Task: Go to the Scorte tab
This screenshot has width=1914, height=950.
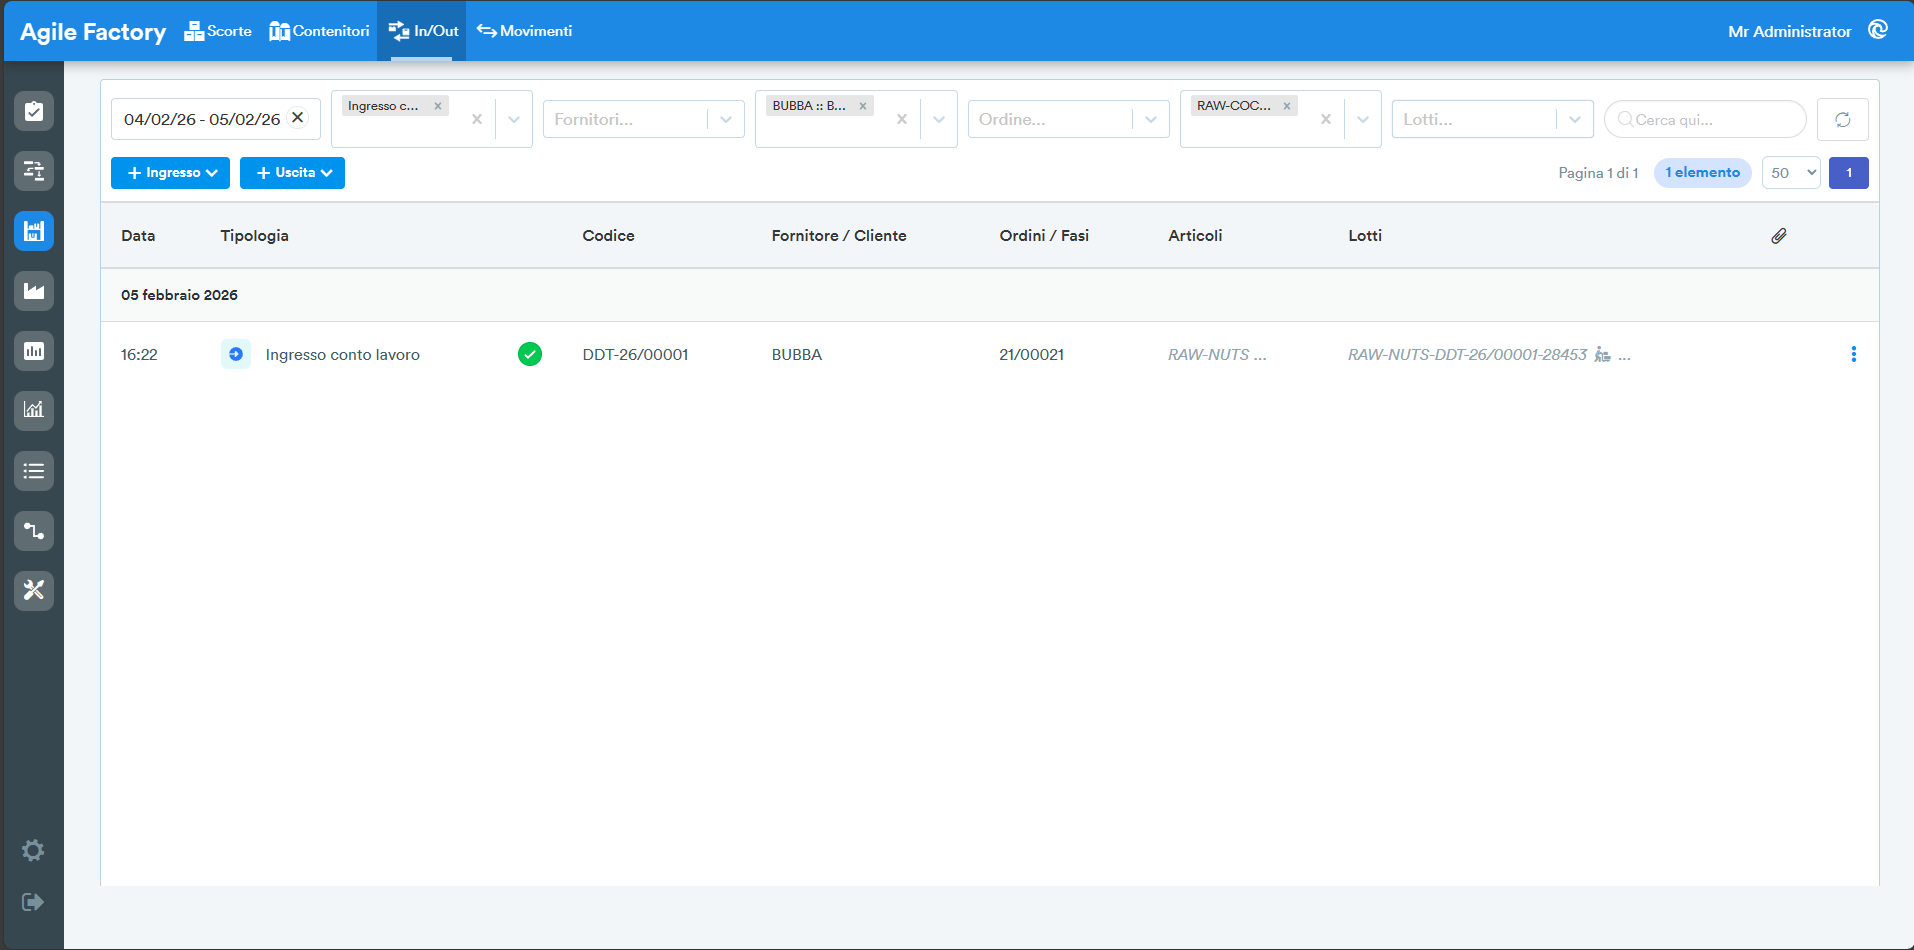Action: (x=218, y=31)
